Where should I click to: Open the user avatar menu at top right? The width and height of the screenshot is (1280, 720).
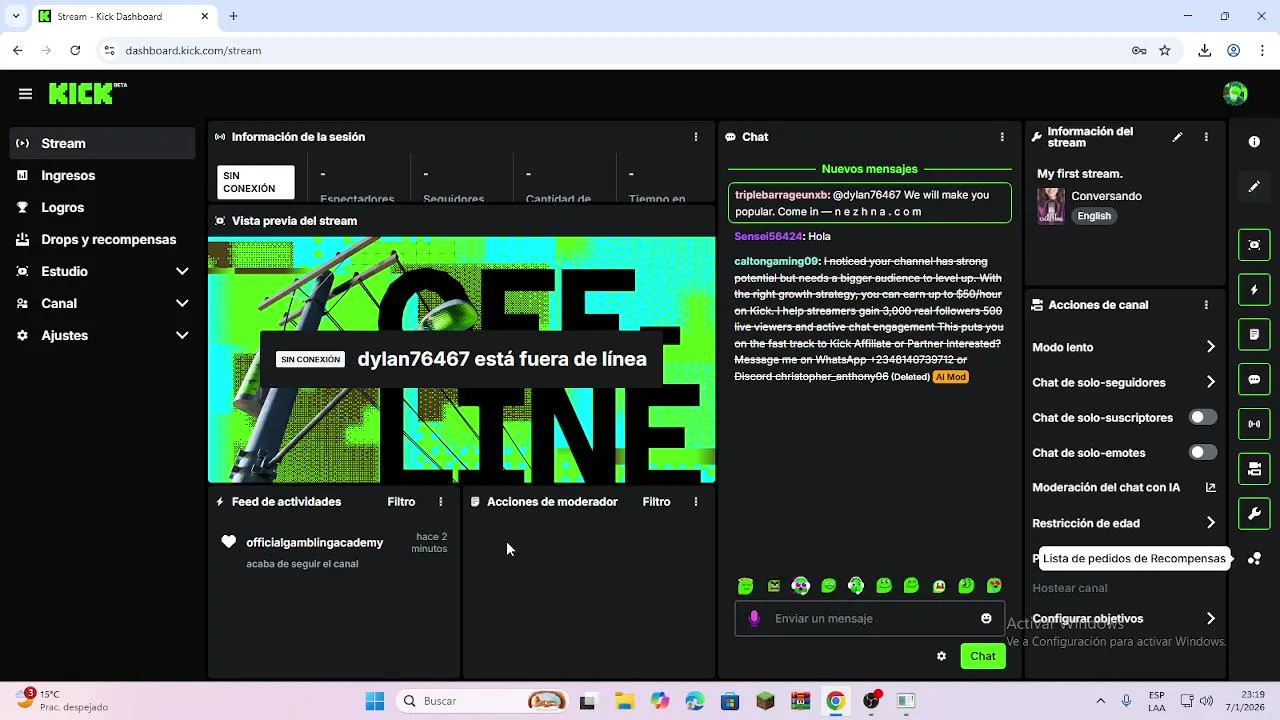[1235, 94]
